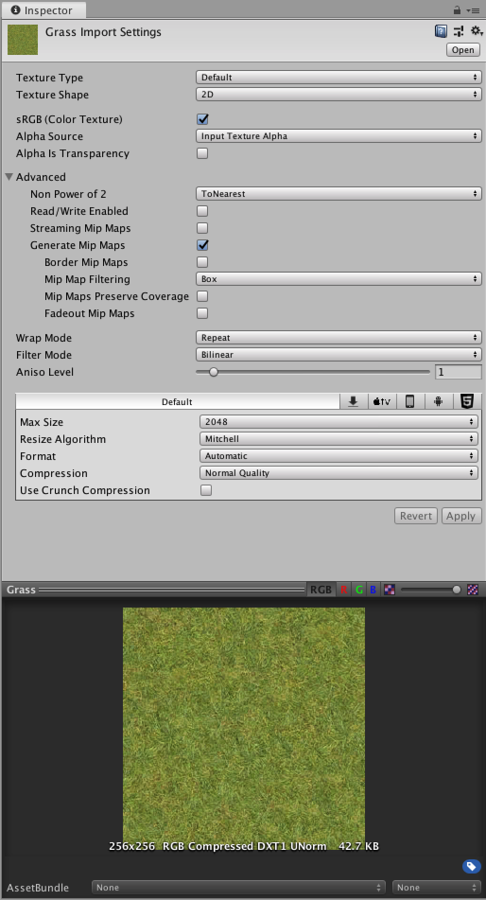Open the Texture Type dropdown
The height and width of the screenshot is (900, 486).
[x=339, y=77]
